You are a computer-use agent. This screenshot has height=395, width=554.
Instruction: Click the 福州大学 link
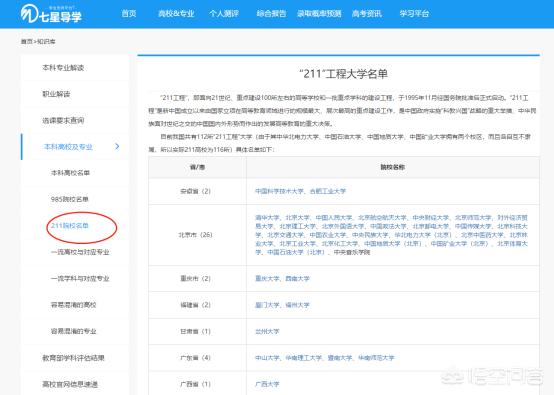(x=297, y=305)
